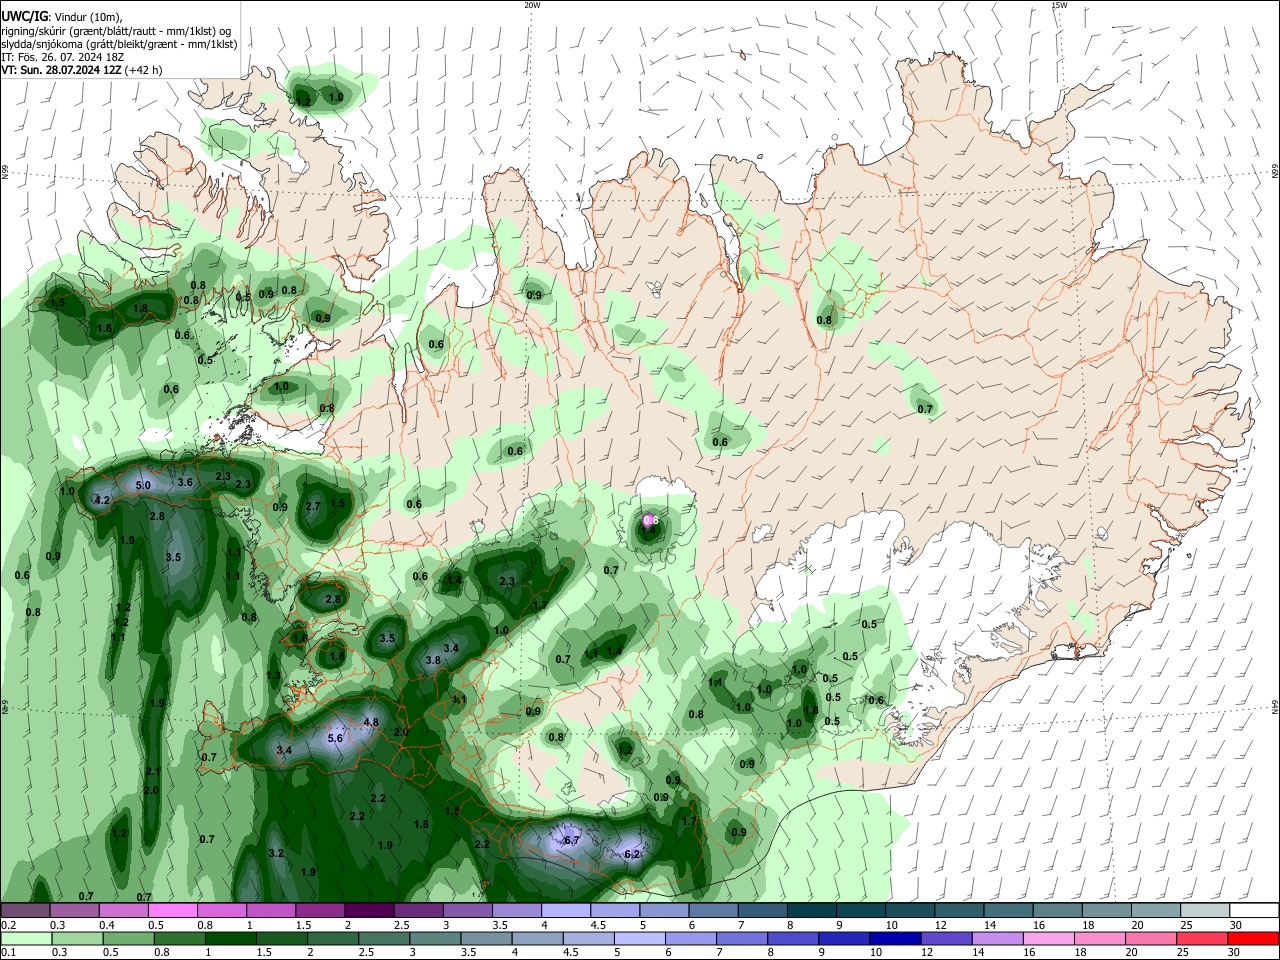Click the 5.0 precipitation value on the map
This screenshot has width=1280, height=960.
[143, 485]
